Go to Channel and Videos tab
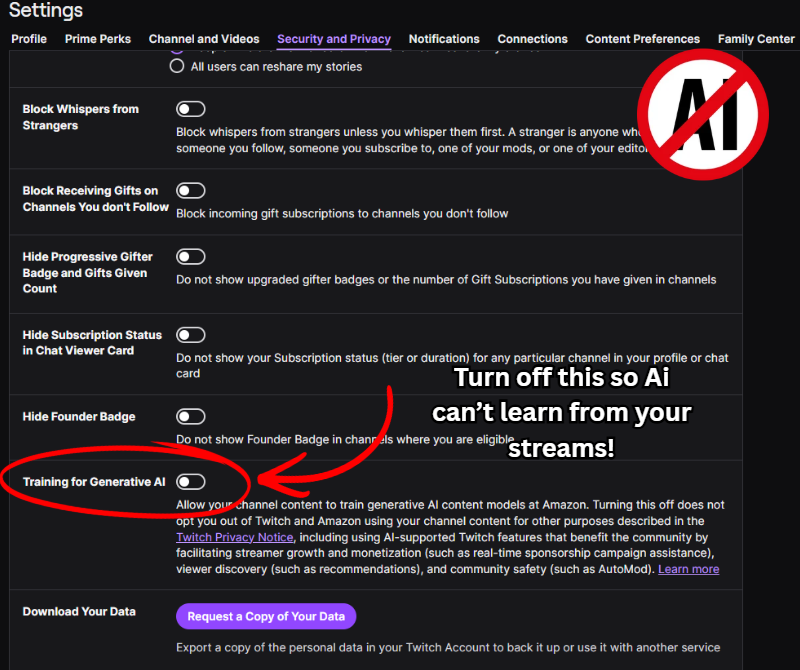Screen dimensions: 800x670 [204, 39]
